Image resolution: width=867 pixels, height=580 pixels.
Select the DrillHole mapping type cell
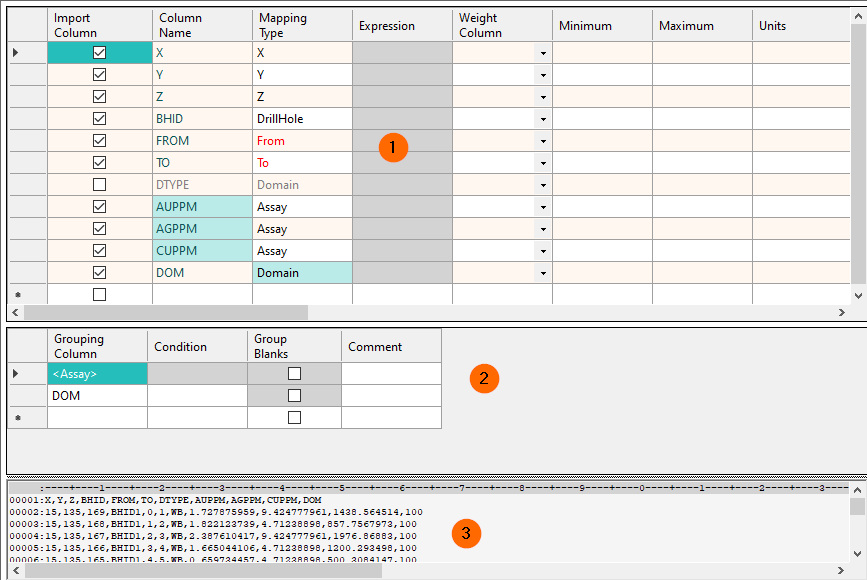coord(302,119)
